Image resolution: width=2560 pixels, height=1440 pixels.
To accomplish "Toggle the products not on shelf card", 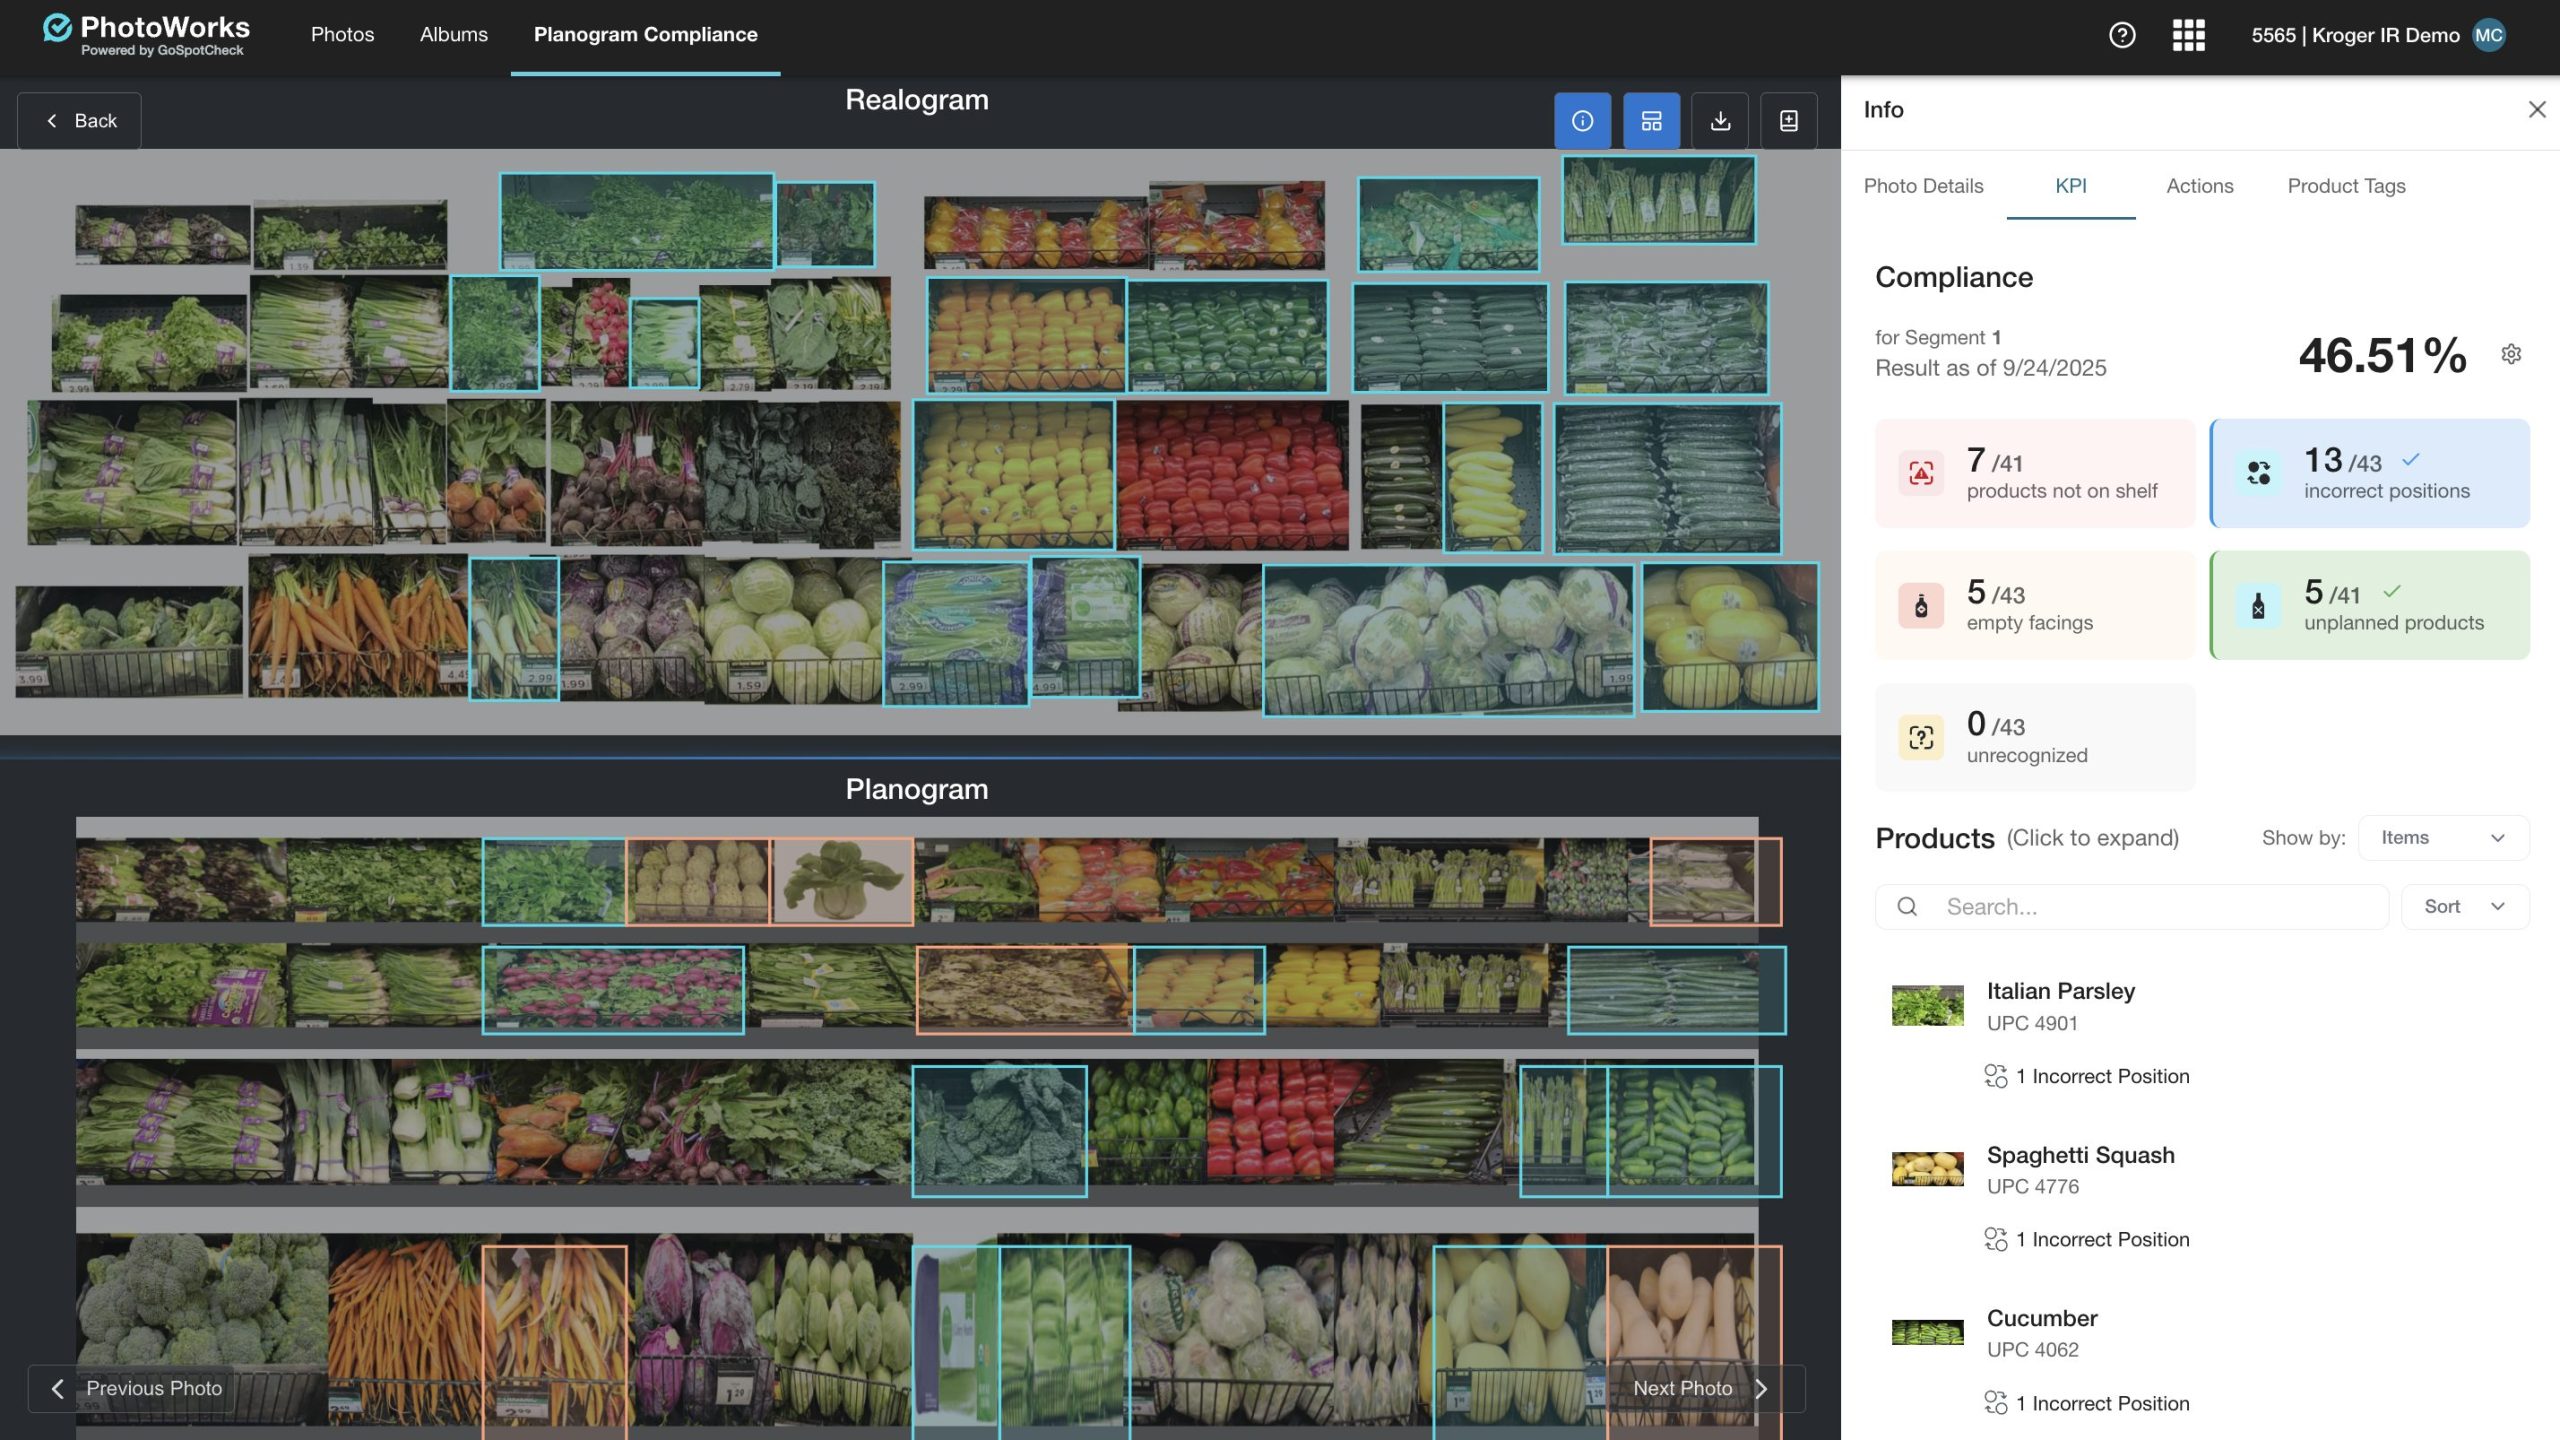I will pyautogui.click(x=2034, y=473).
